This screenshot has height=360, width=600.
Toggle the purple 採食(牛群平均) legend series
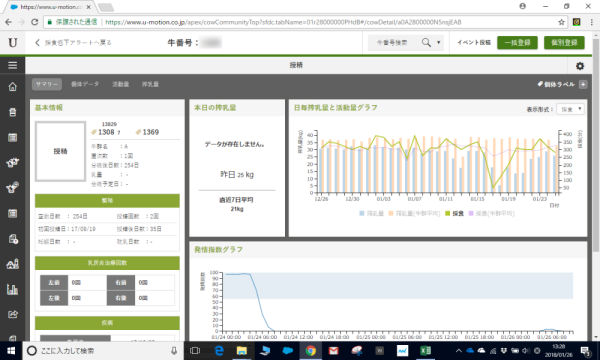[x=492, y=213]
